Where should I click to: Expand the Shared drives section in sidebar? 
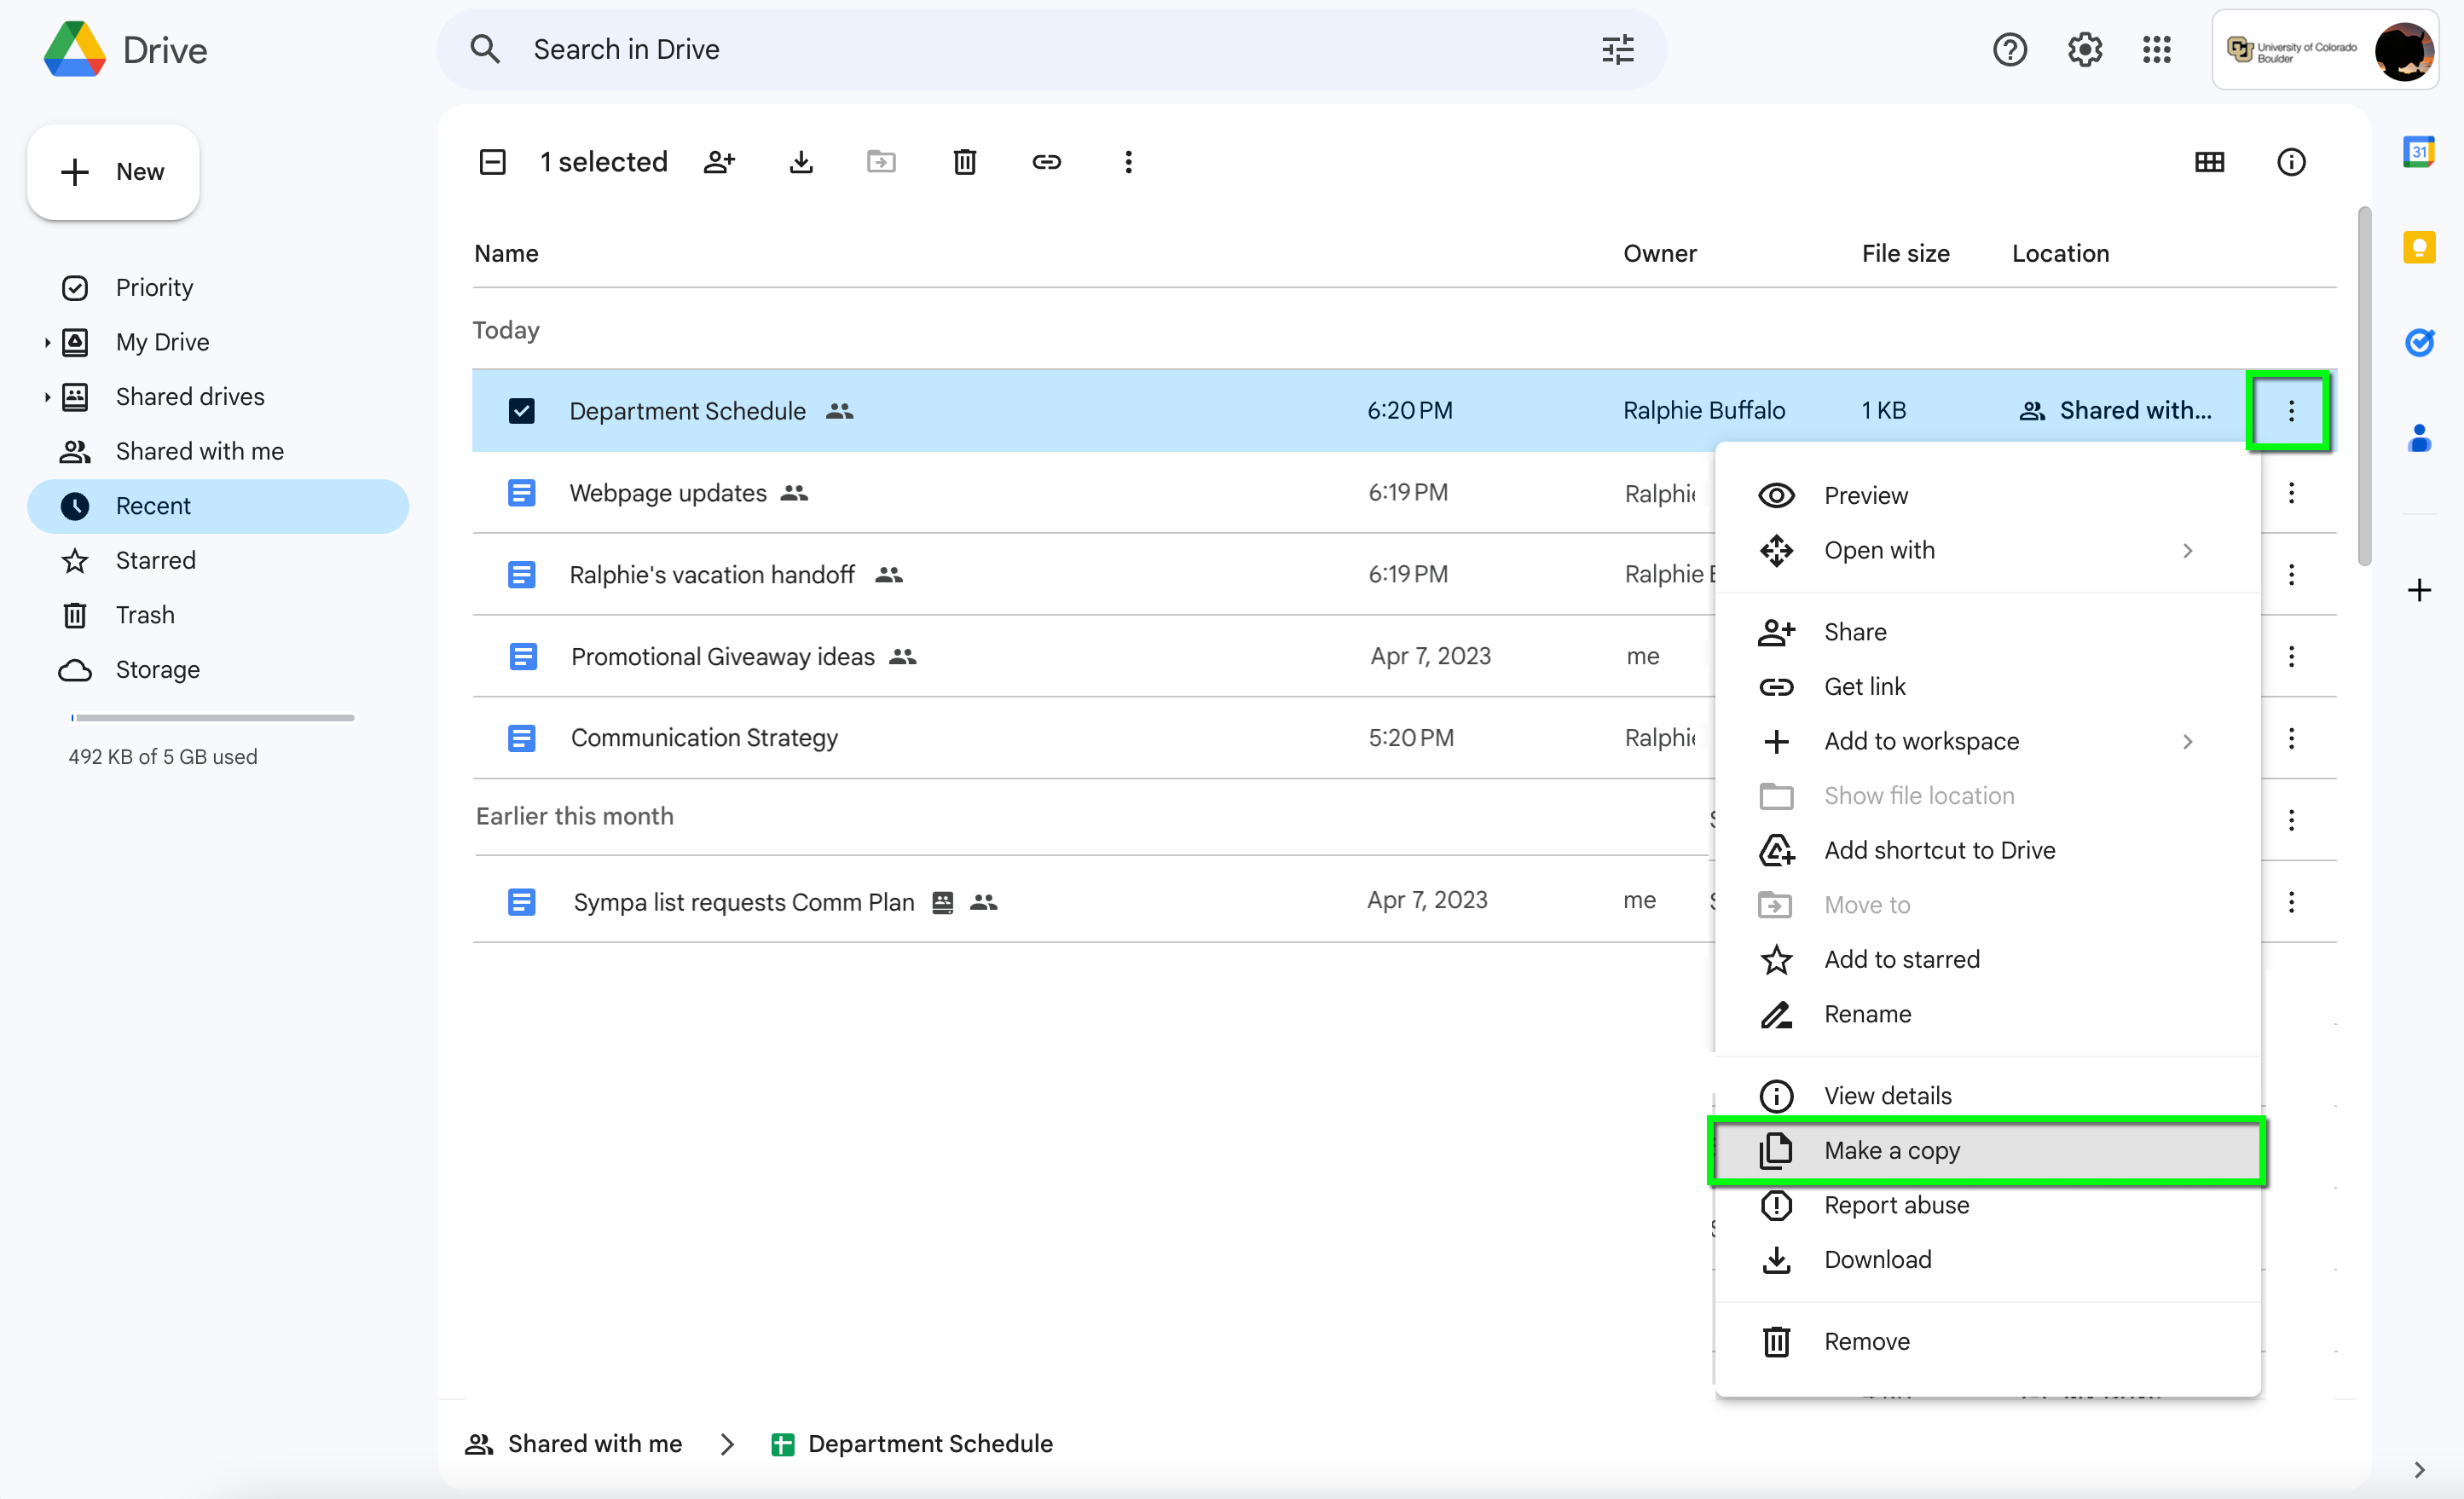46,396
